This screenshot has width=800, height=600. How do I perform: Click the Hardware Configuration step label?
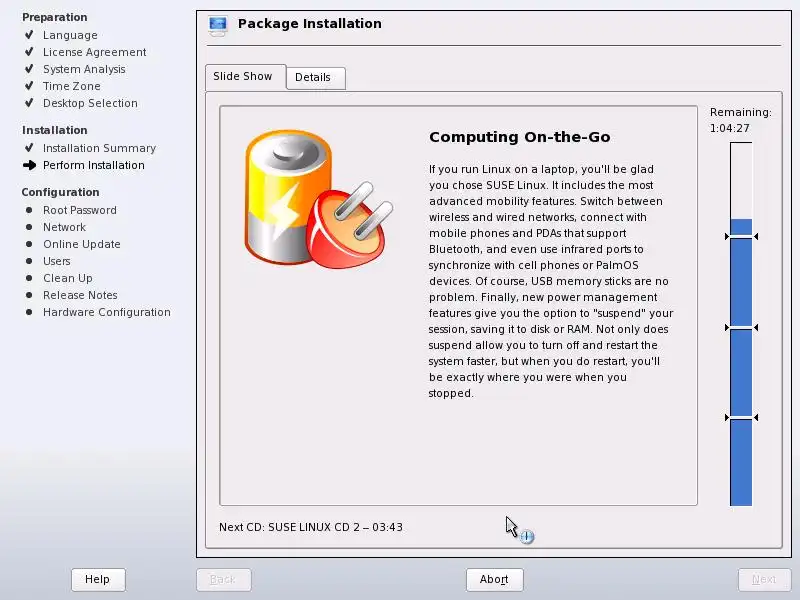pyautogui.click(x=107, y=312)
